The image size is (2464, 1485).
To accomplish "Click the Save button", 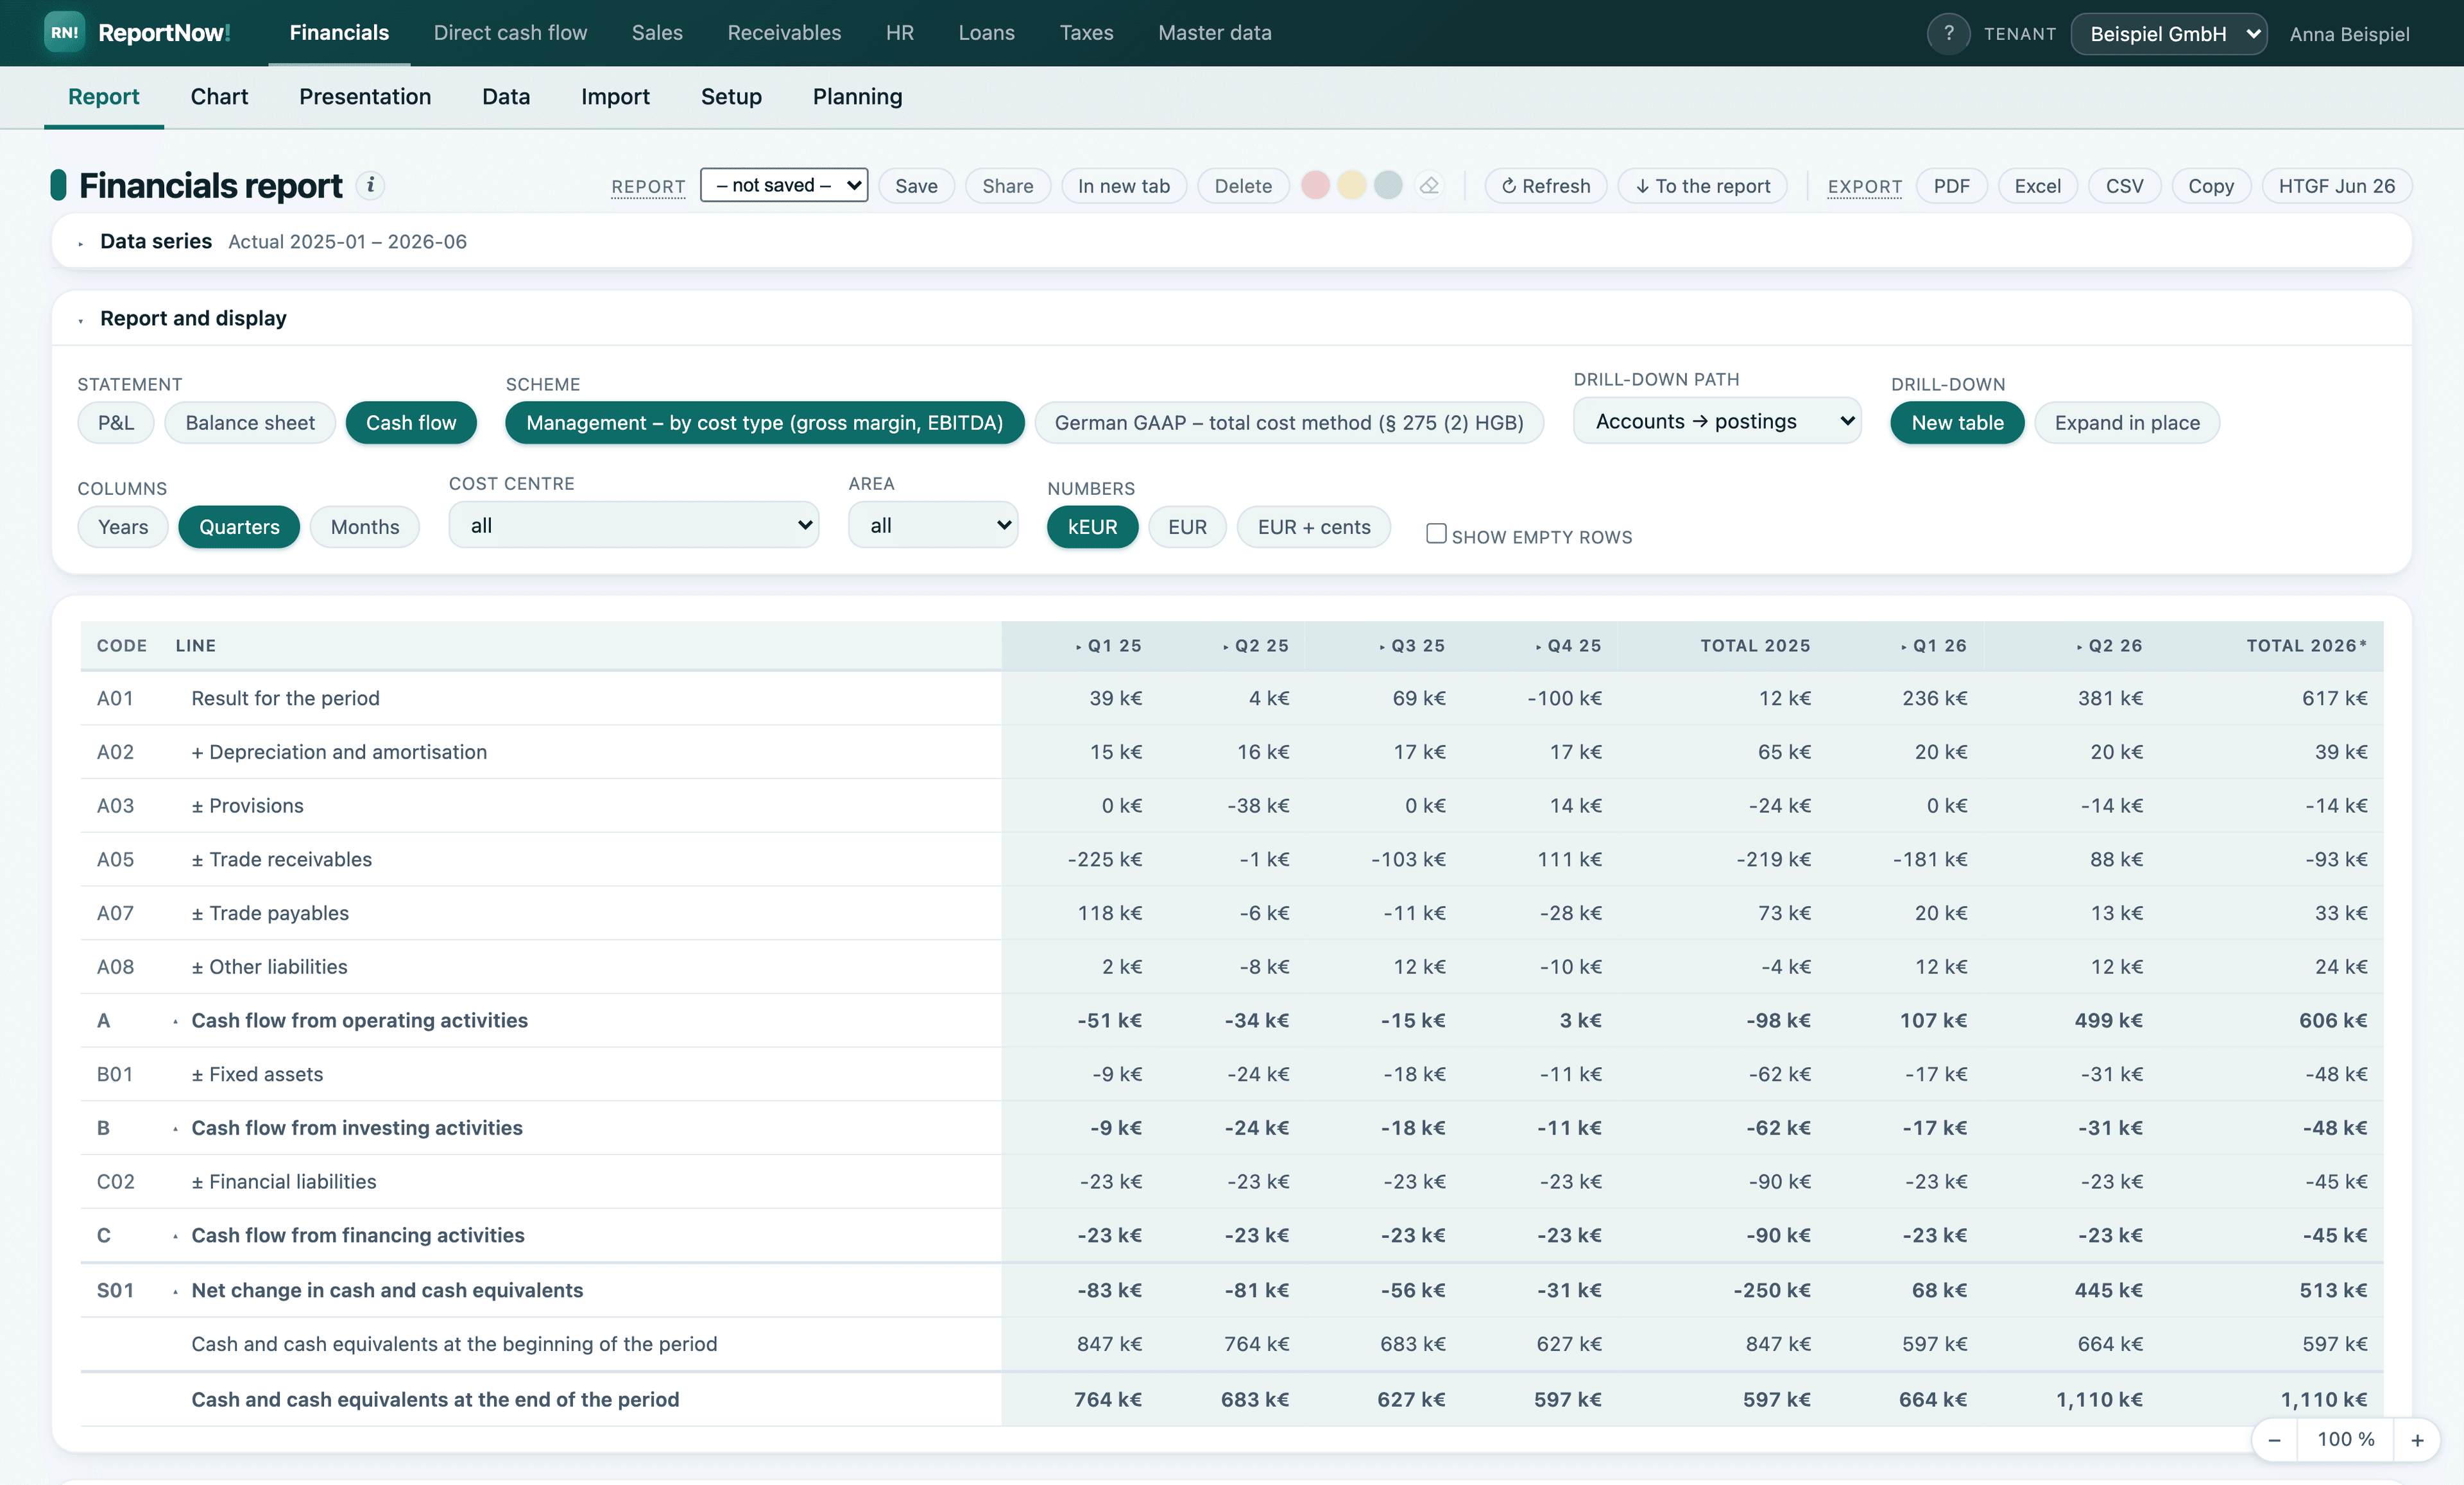I will pyautogui.click(x=916, y=186).
